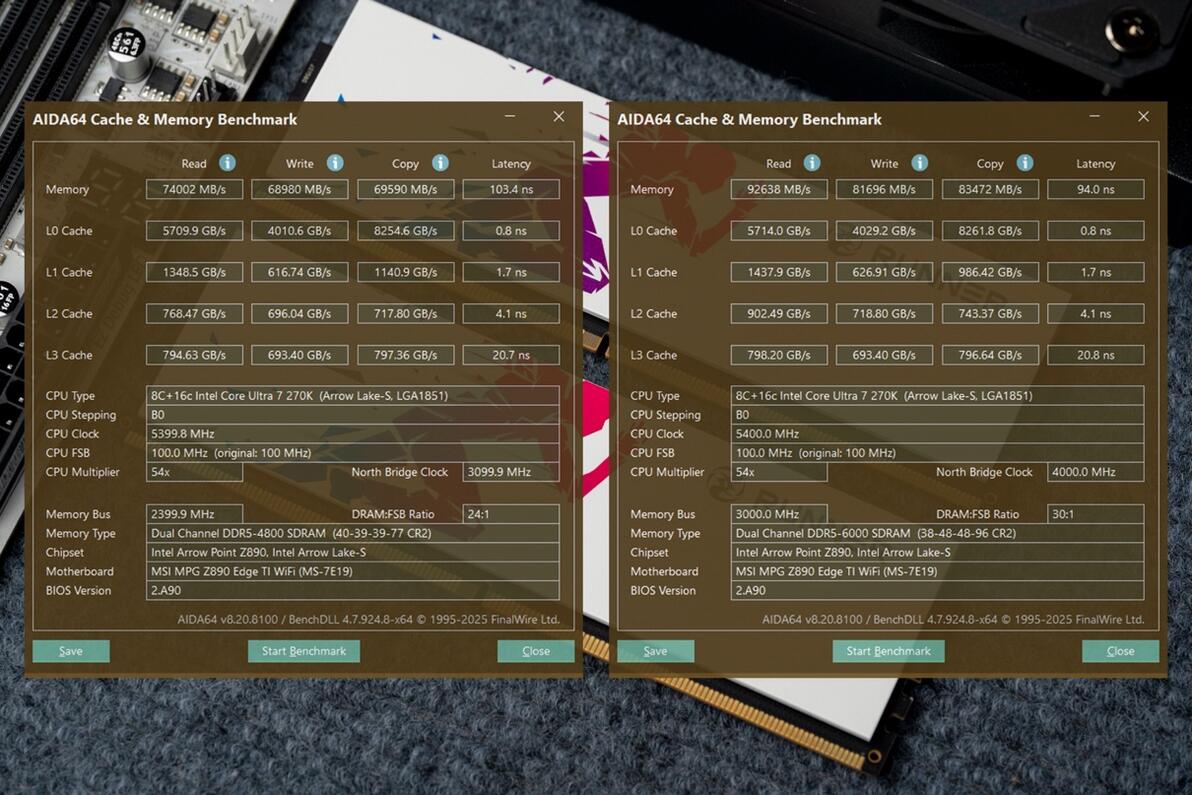Screen dimensions: 1192x795
Task: Click Memory Bus field 2399.9 MHz
Action: 195,514
